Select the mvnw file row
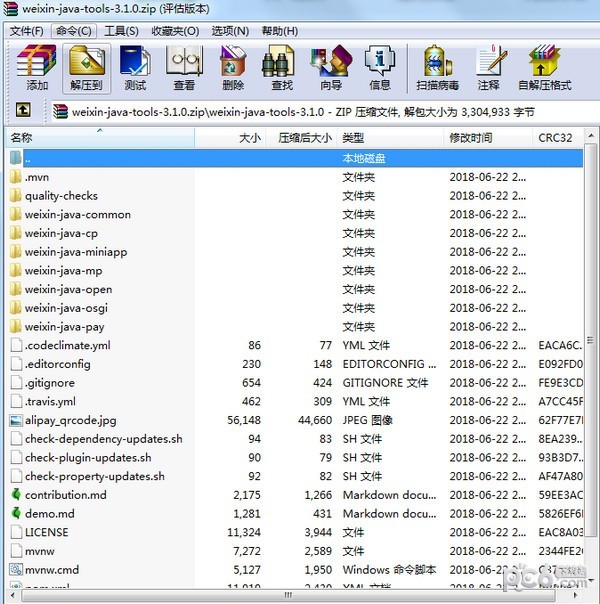 tap(296, 551)
